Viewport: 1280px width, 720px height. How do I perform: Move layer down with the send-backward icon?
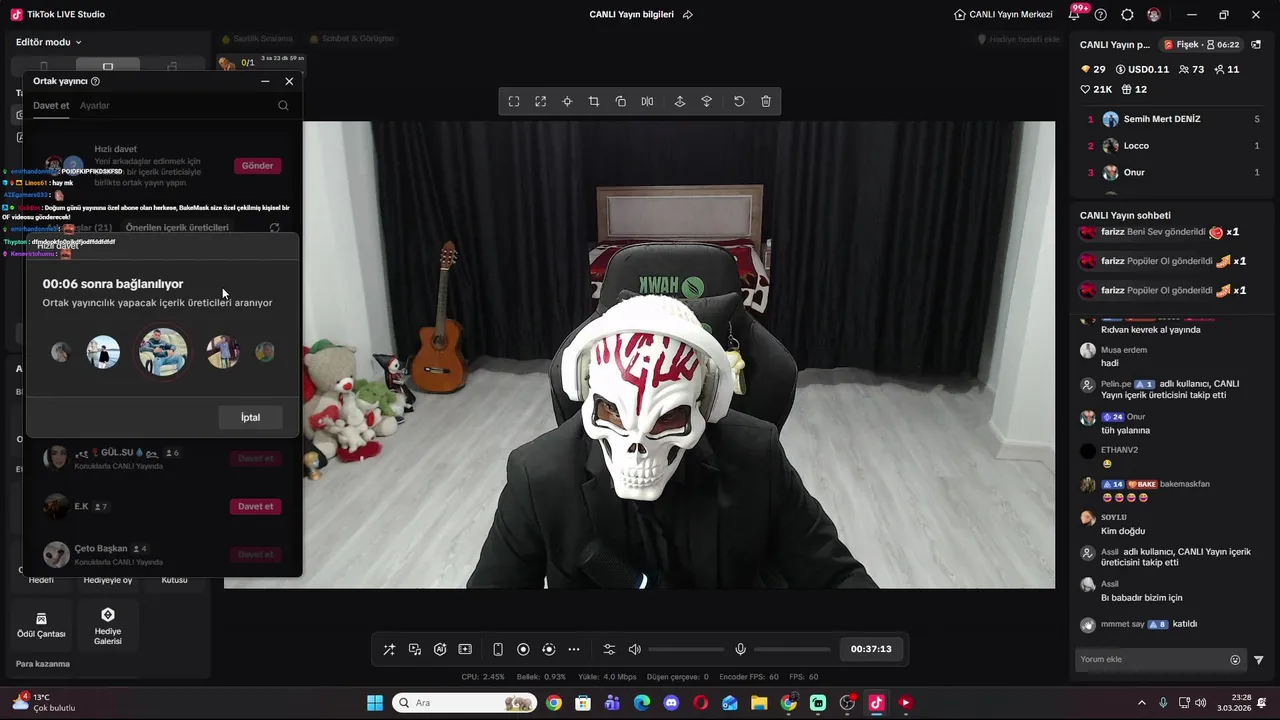(x=707, y=101)
